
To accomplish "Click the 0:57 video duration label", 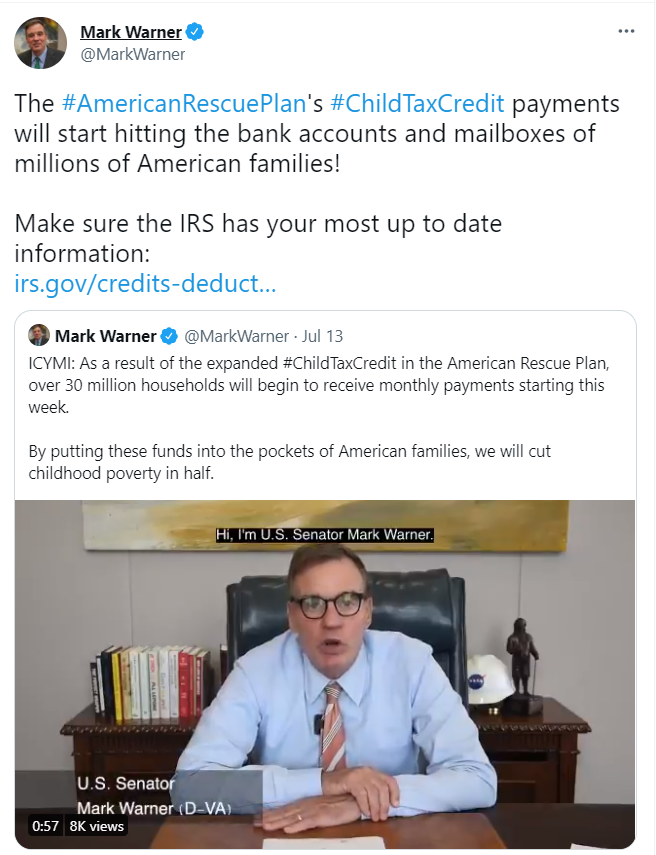I will coord(45,826).
